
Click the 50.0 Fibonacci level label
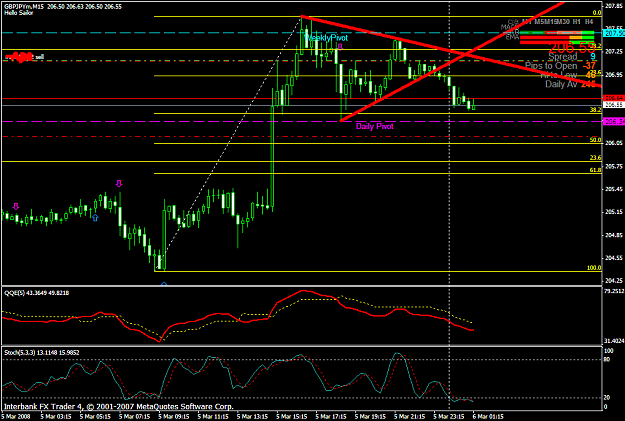point(596,140)
